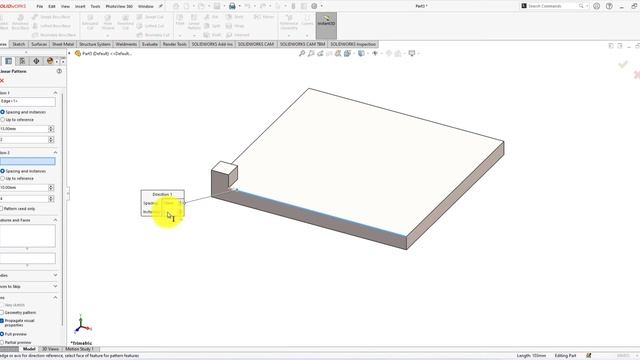
Task: Toggle the Pattern seed only checkbox
Action: point(2,209)
